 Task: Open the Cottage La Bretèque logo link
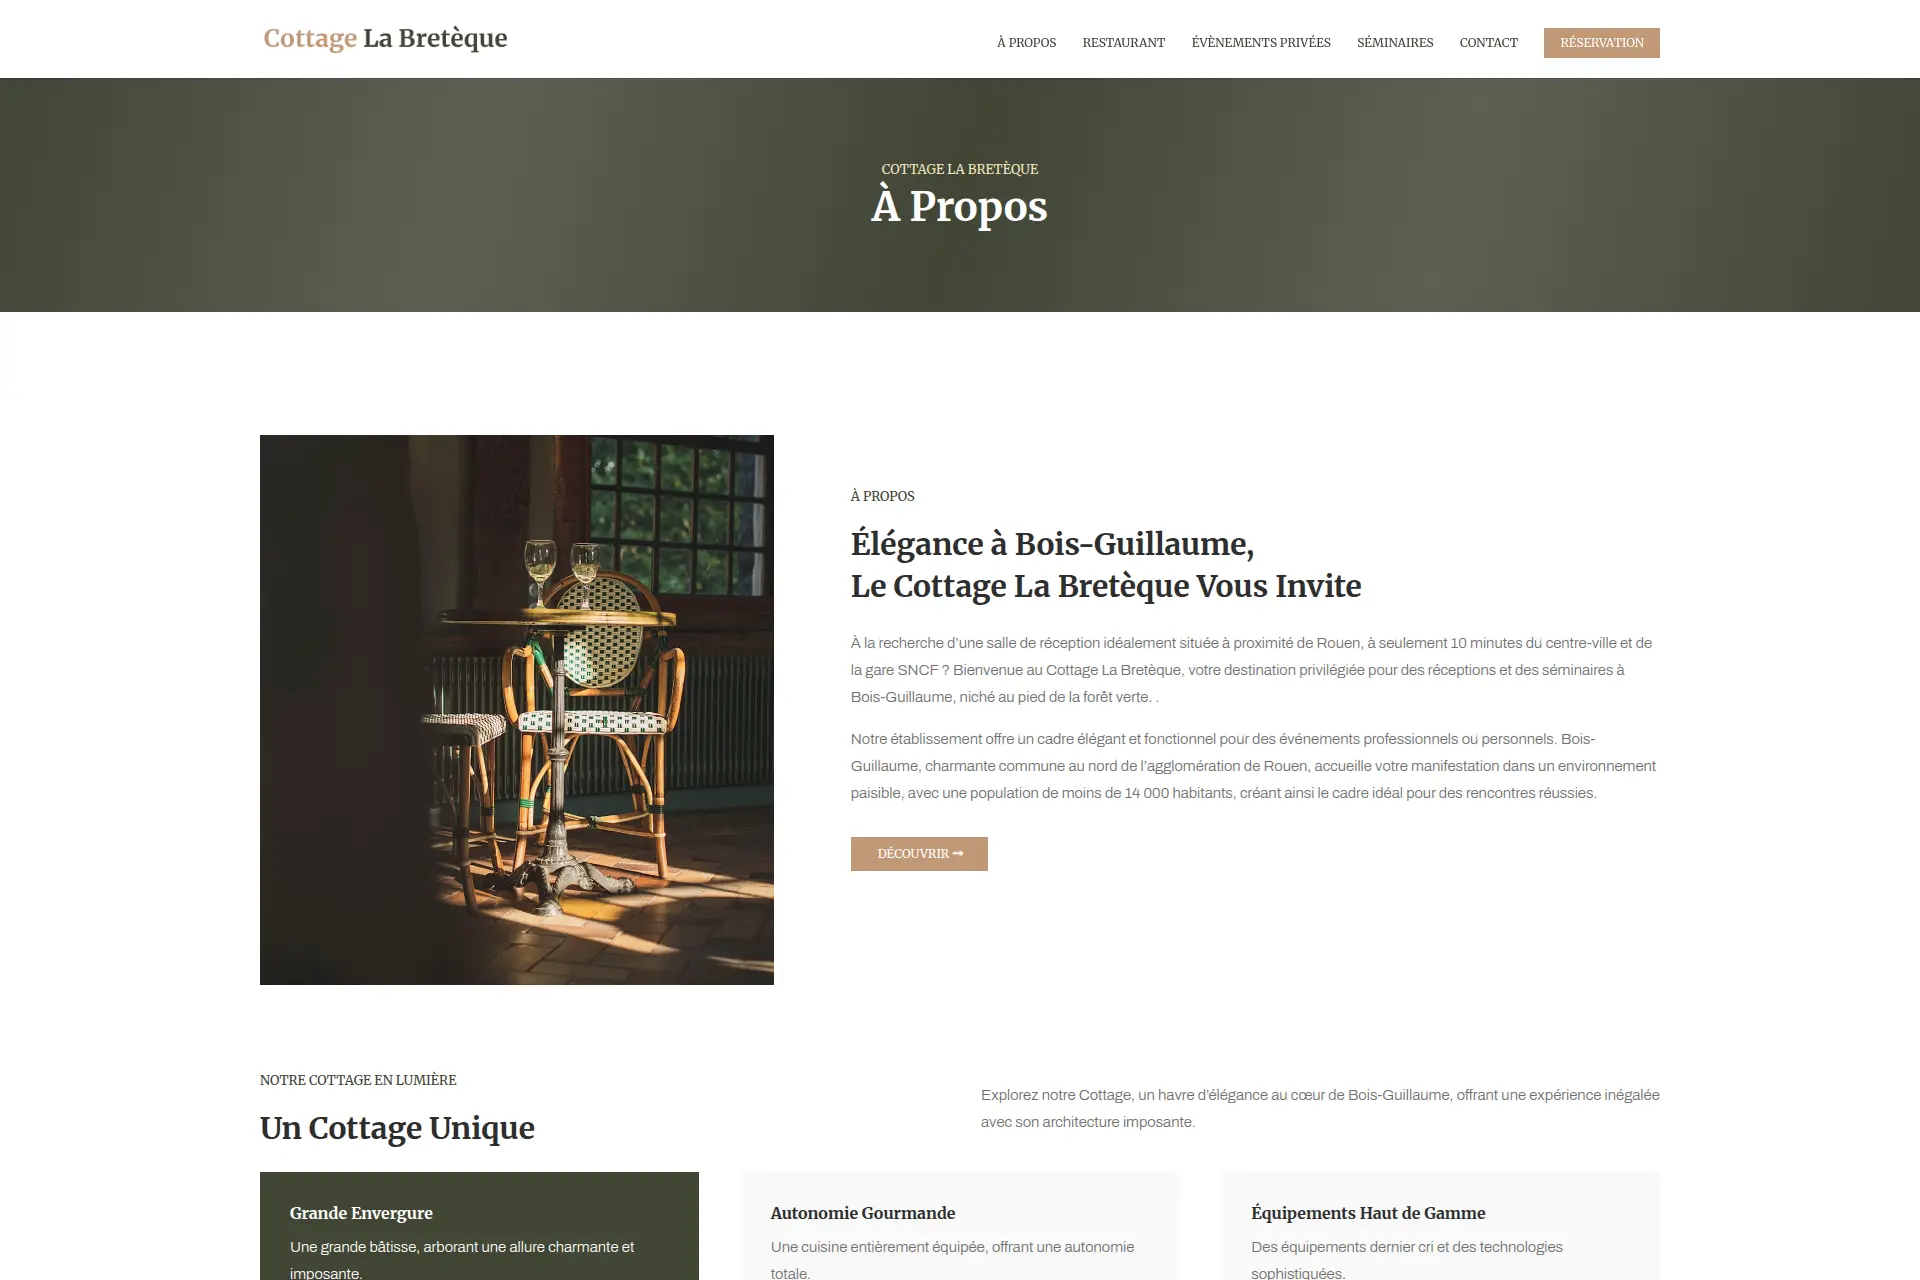tap(385, 38)
